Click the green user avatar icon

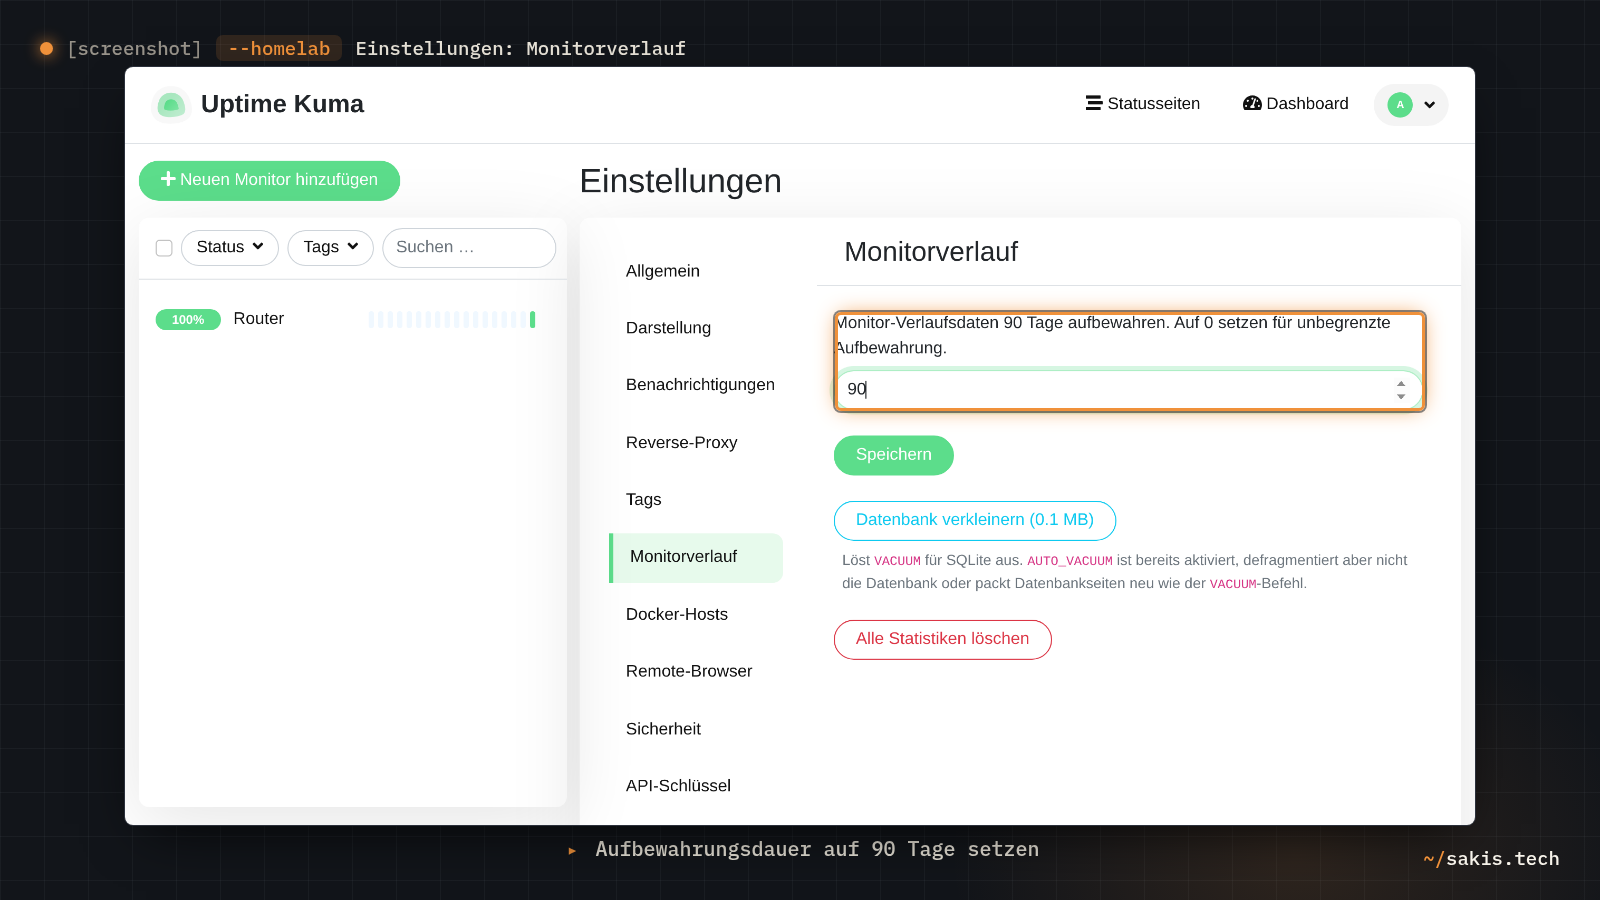pos(1400,105)
